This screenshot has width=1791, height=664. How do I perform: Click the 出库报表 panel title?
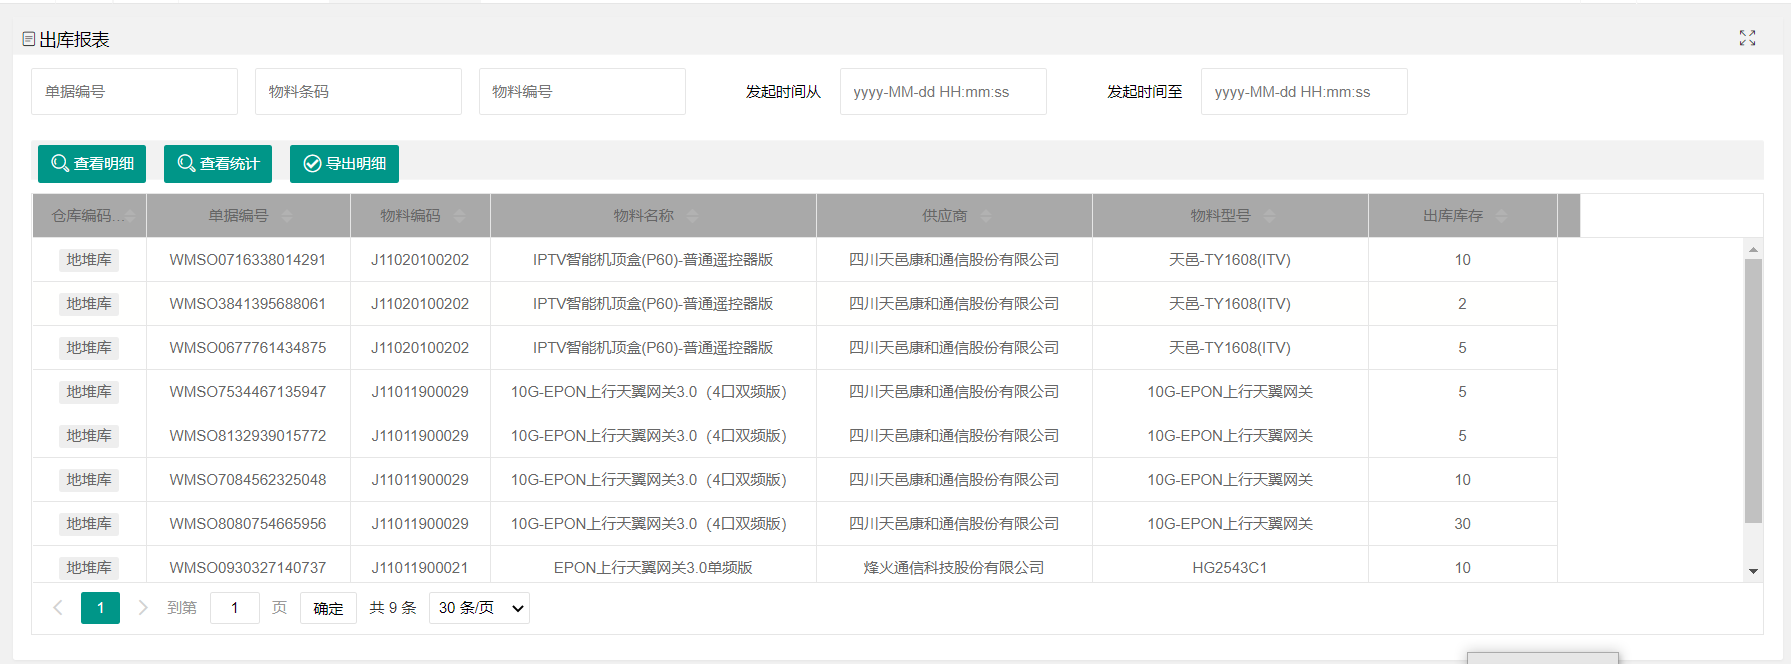coord(75,40)
